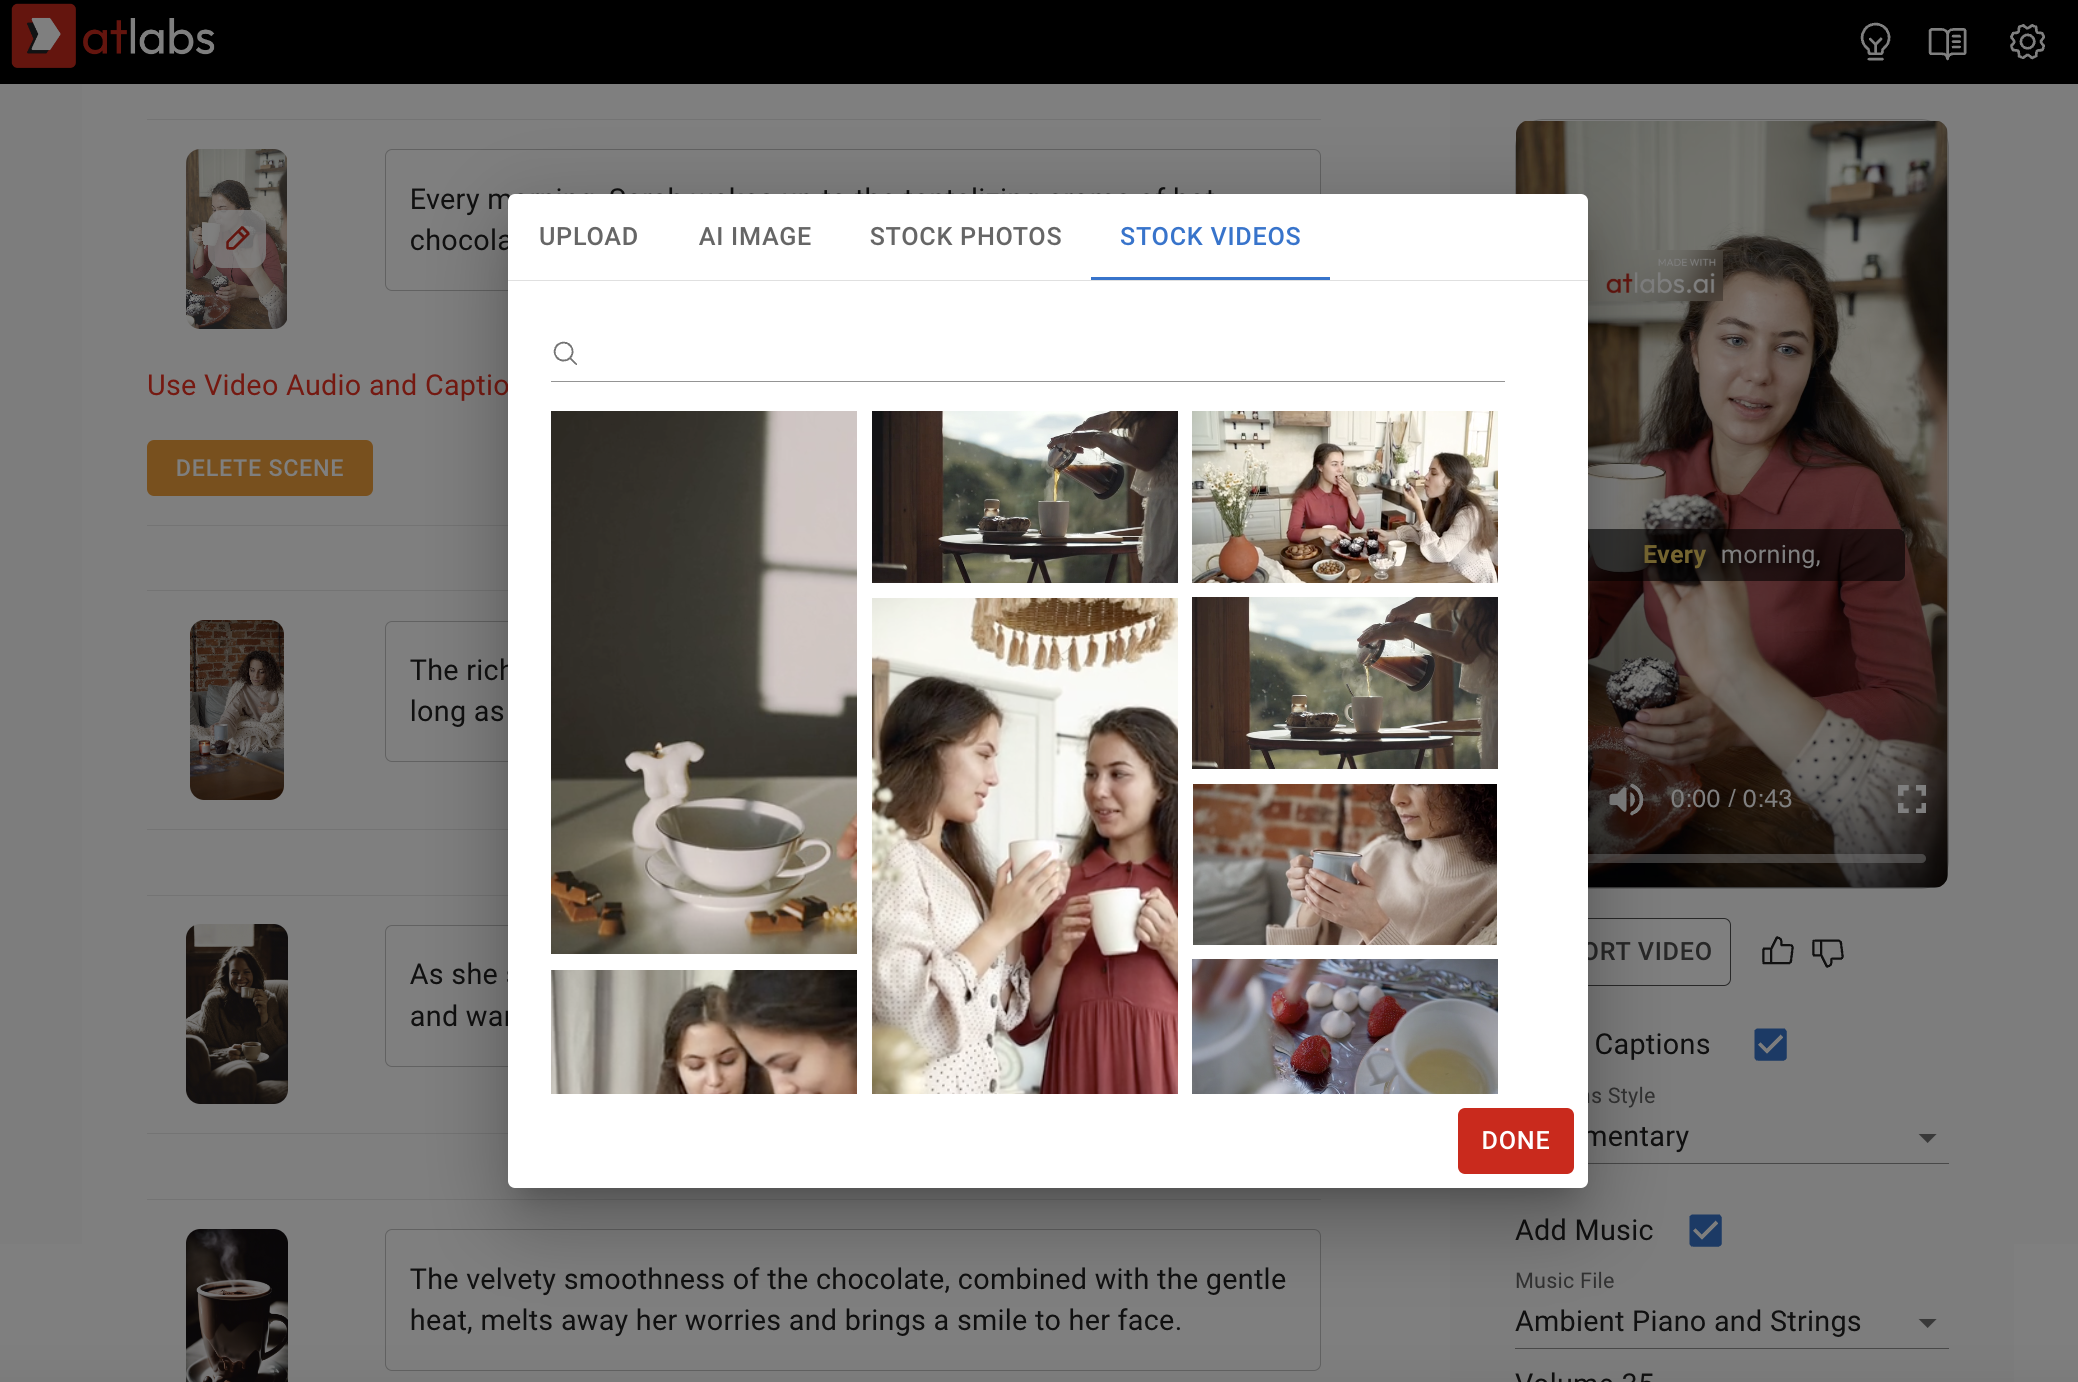Open the UPLOAD tab
The image size is (2078, 1382).
(x=589, y=237)
